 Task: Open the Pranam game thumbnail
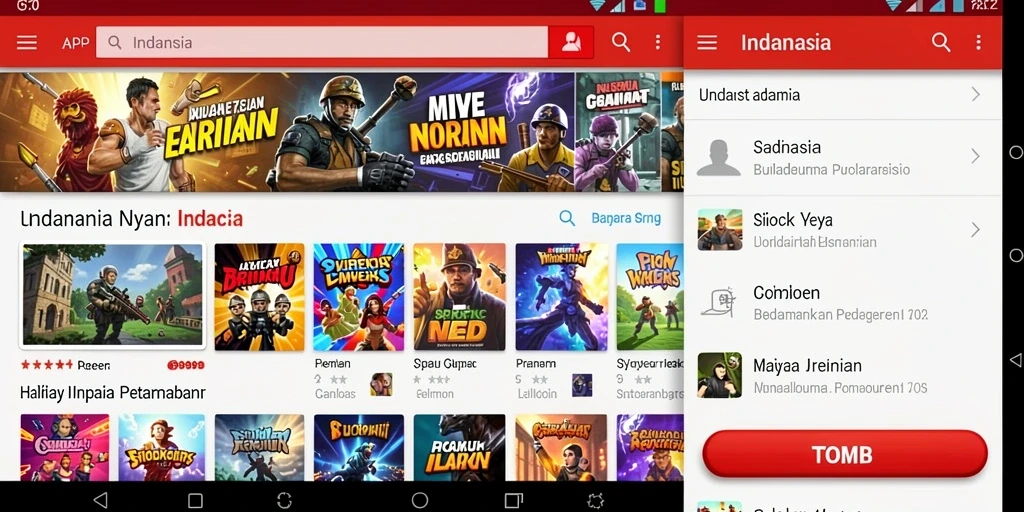[x=562, y=296]
